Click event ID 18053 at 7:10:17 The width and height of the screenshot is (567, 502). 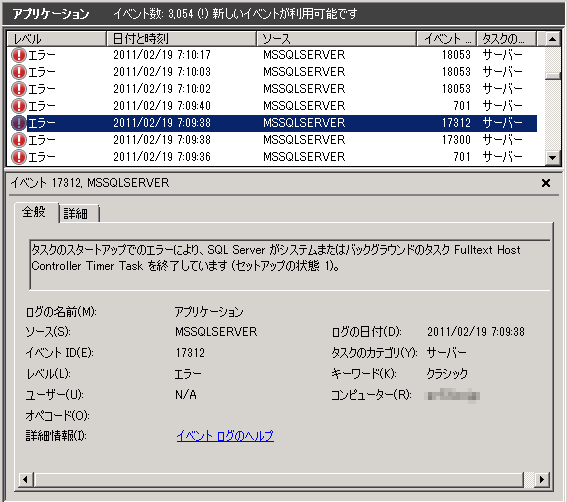[456, 55]
